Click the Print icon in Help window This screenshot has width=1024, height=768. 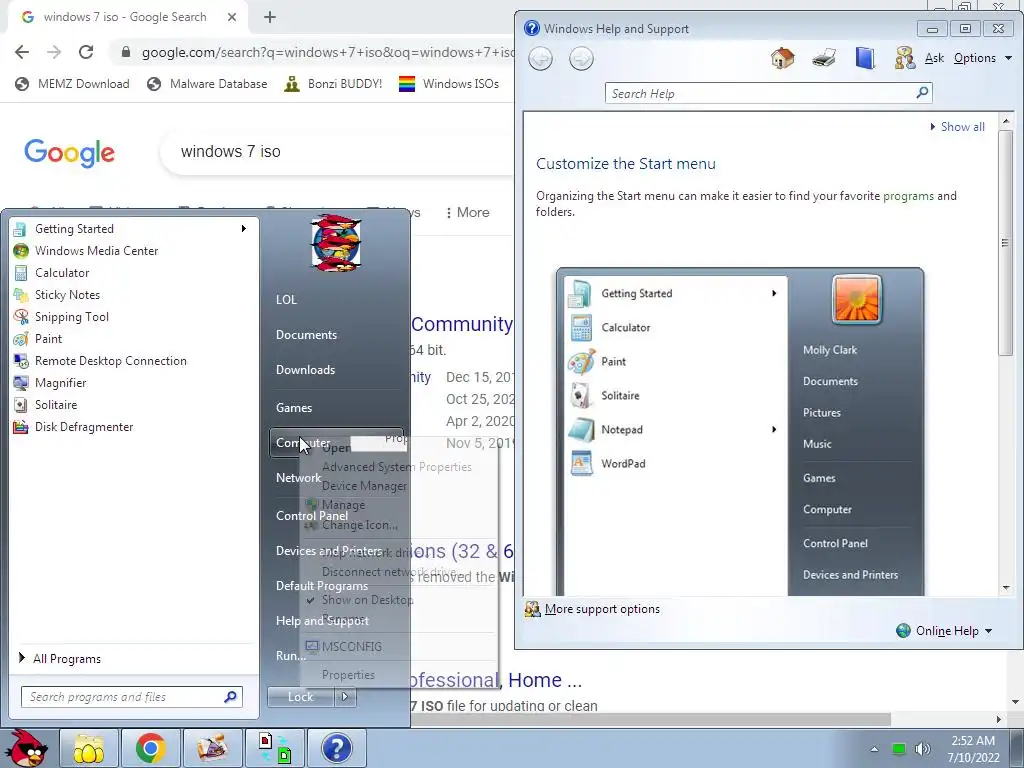(x=824, y=58)
